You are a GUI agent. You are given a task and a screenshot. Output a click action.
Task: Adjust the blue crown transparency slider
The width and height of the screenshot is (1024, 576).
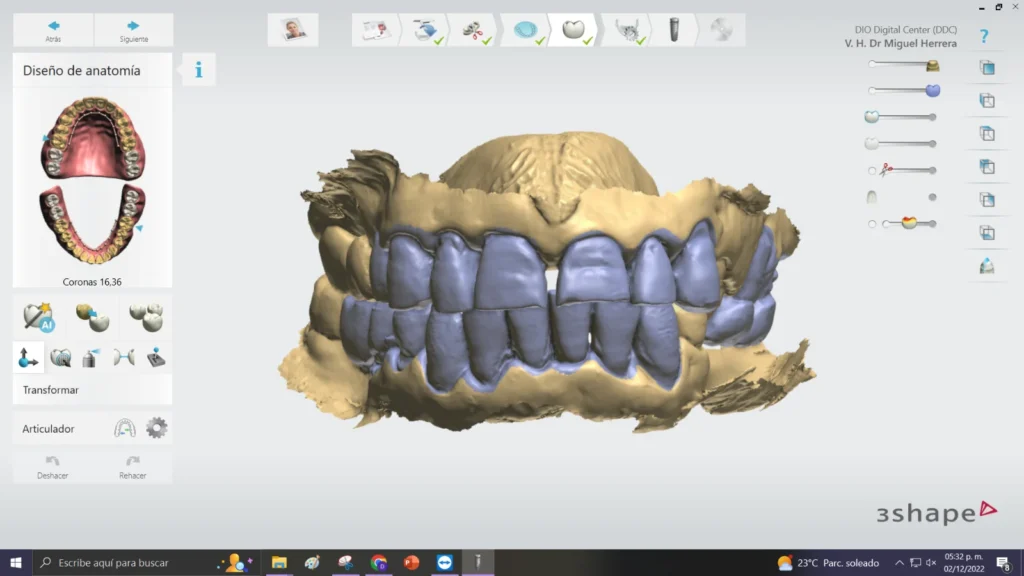point(904,91)
